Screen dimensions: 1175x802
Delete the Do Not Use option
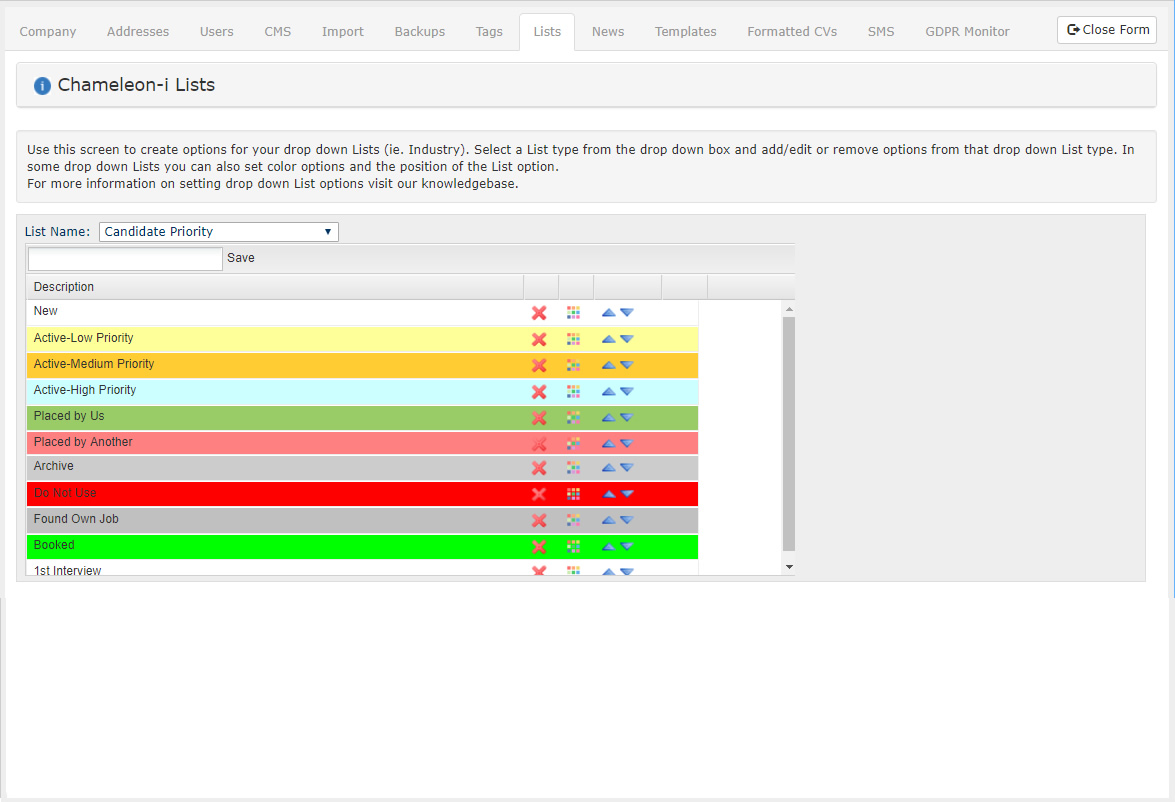coord(539,494)
